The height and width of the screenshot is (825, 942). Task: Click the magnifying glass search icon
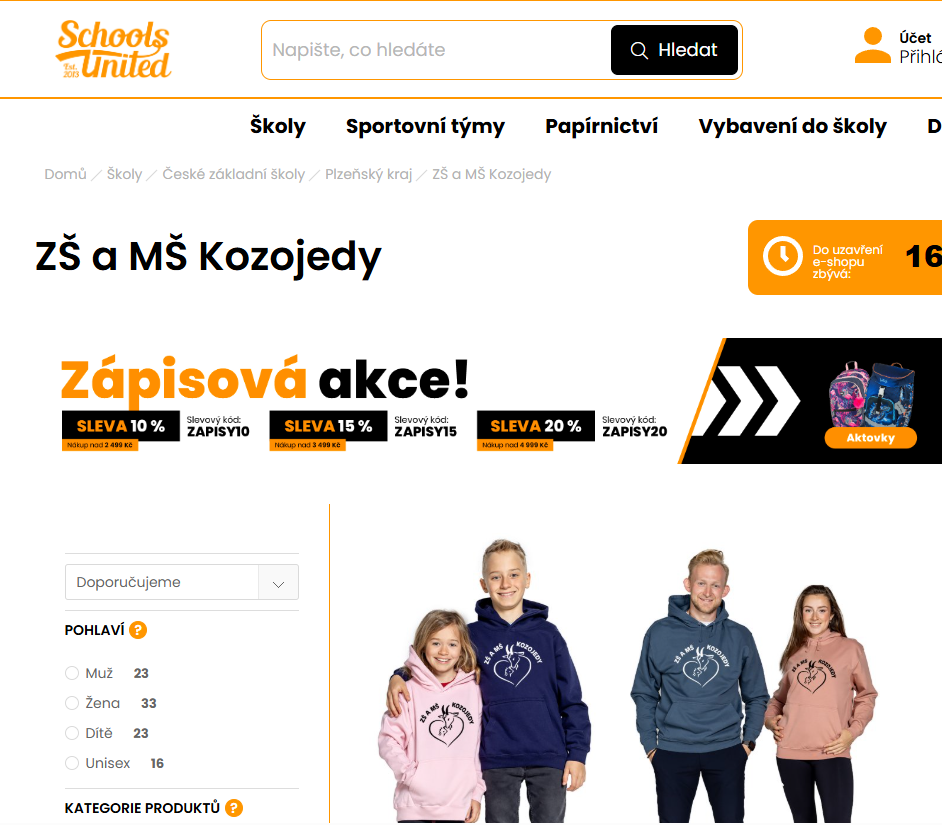point(639,50)
